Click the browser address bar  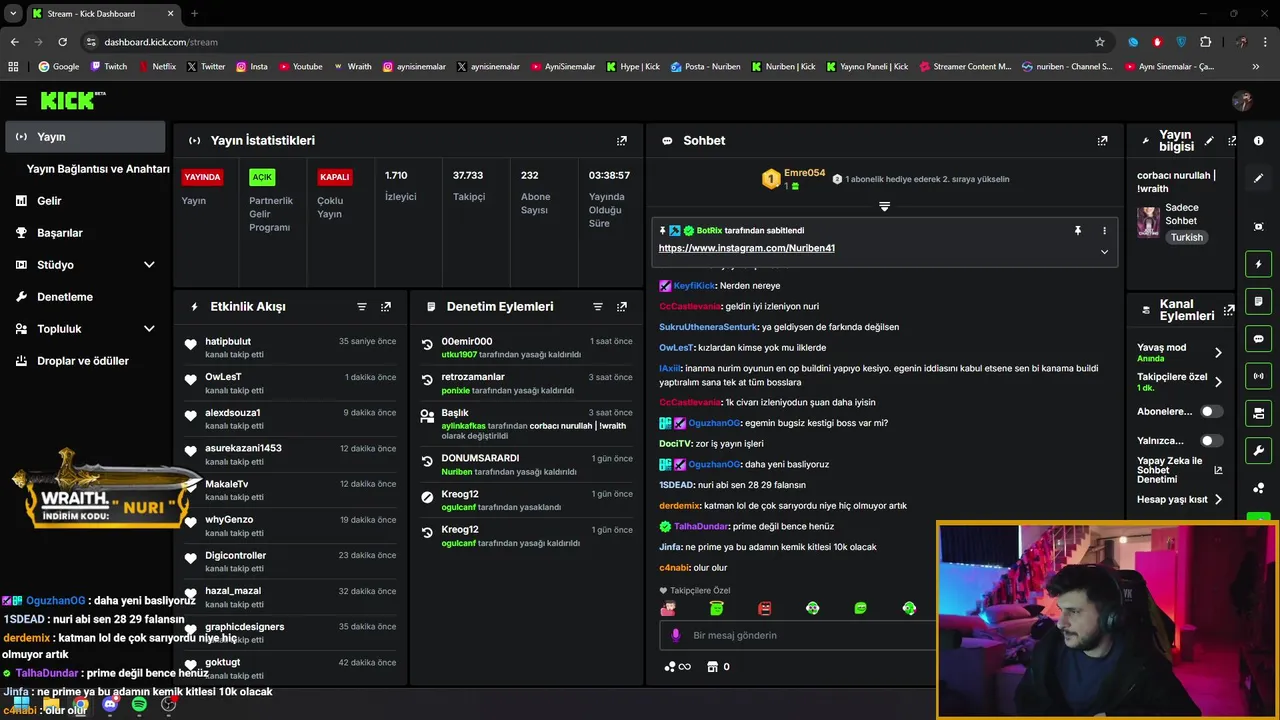590,42
